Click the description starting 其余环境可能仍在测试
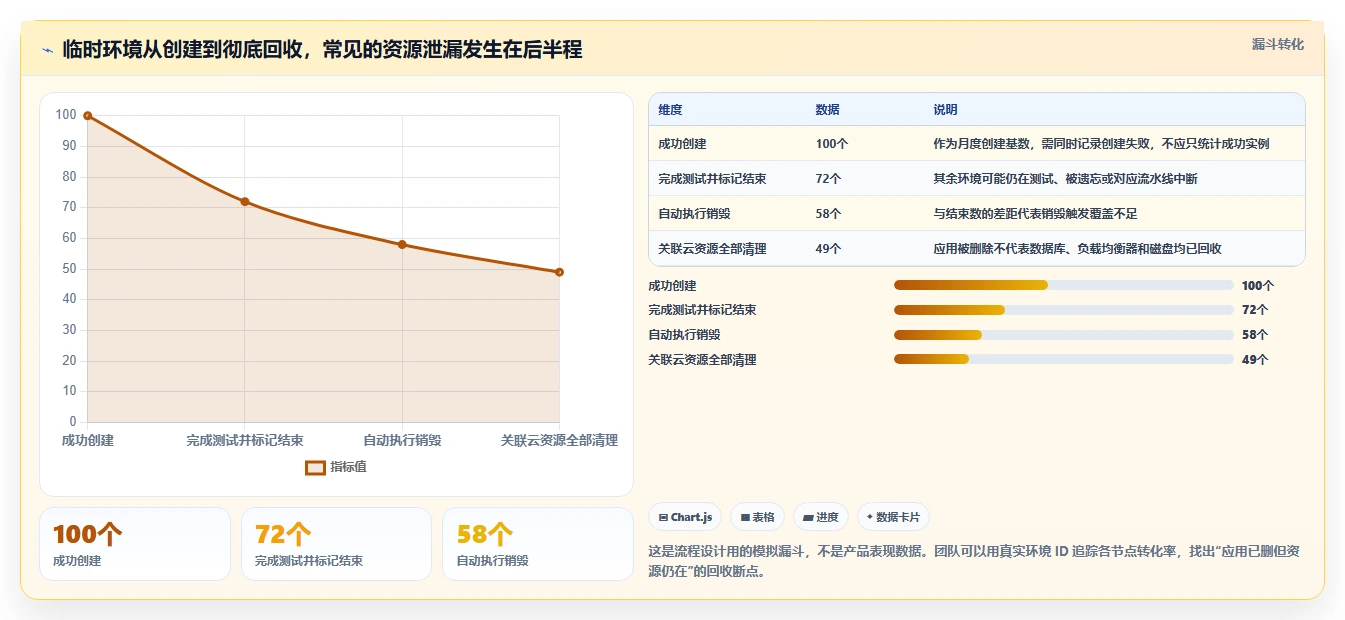The image size is (1345, 620). (1065, 179)
